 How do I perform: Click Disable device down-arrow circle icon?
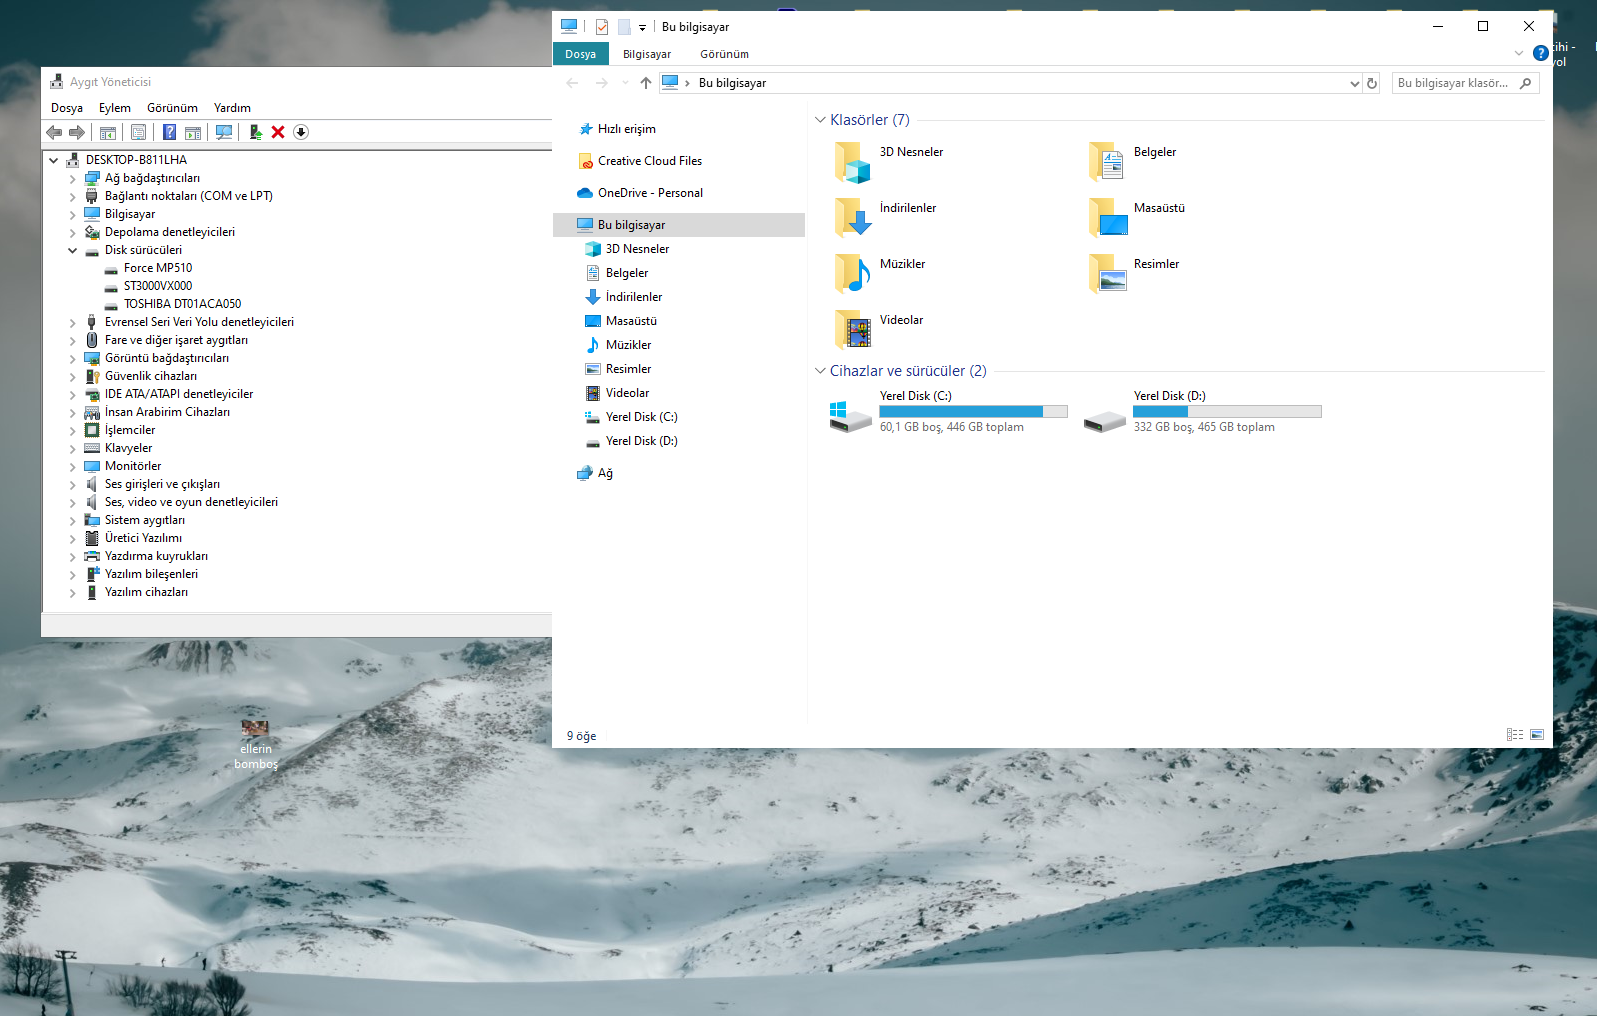[x=301, y=132]
